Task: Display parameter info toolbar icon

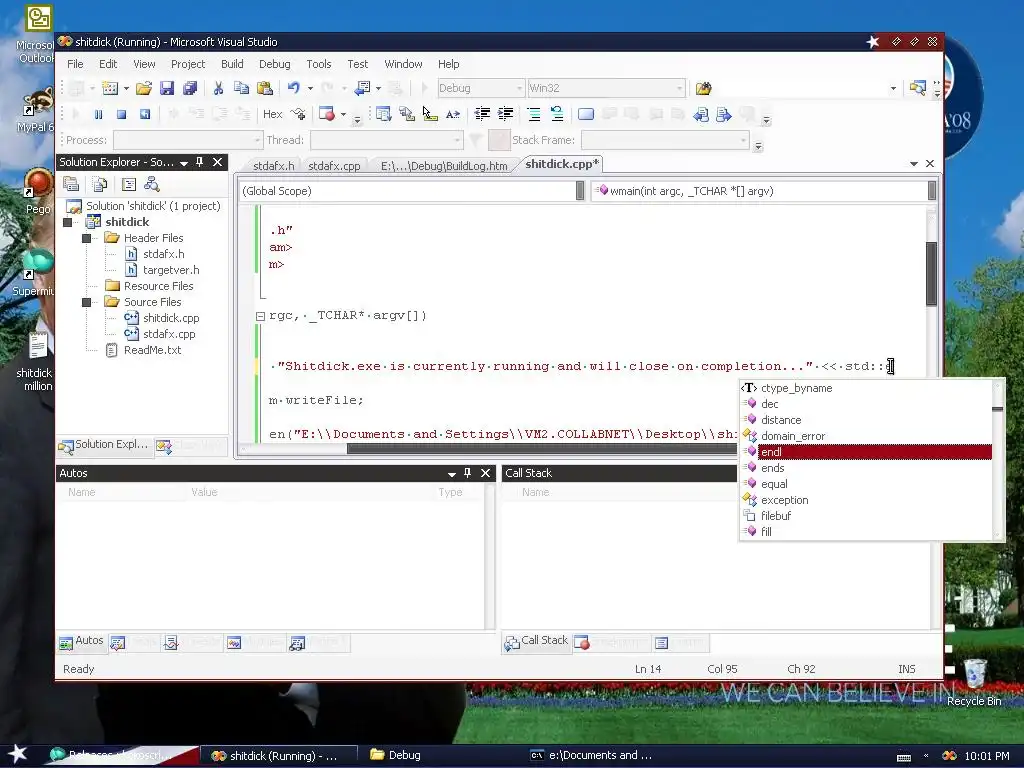Action: [407, 114]
